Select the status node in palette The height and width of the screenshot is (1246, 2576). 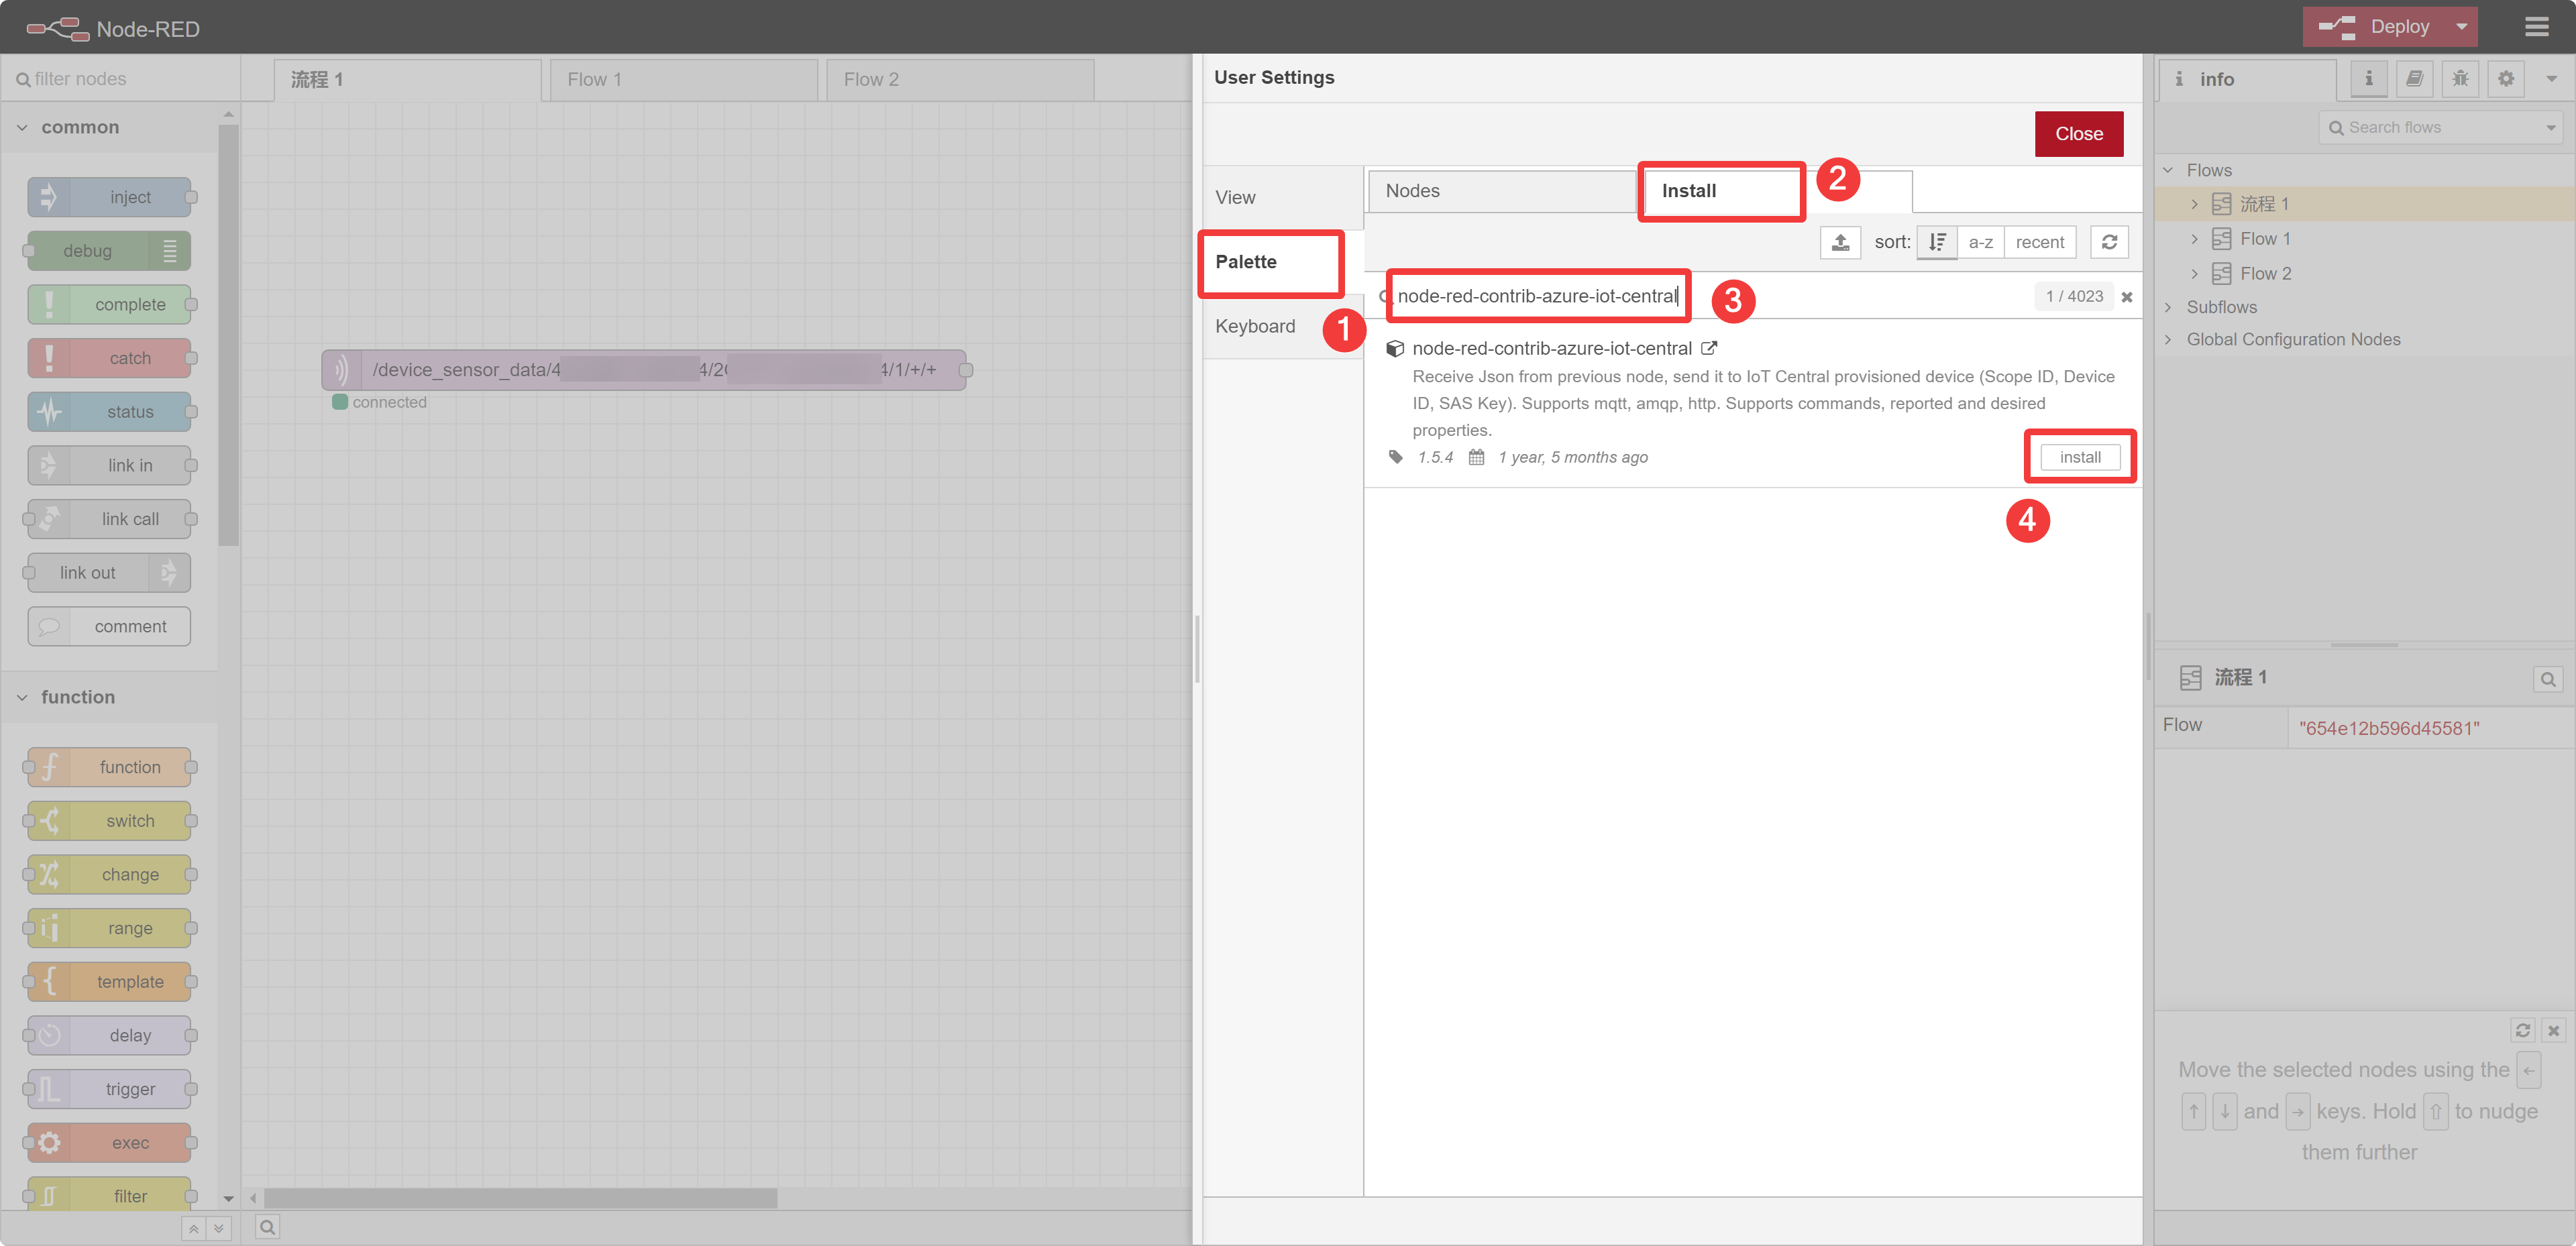coord(110,412)
